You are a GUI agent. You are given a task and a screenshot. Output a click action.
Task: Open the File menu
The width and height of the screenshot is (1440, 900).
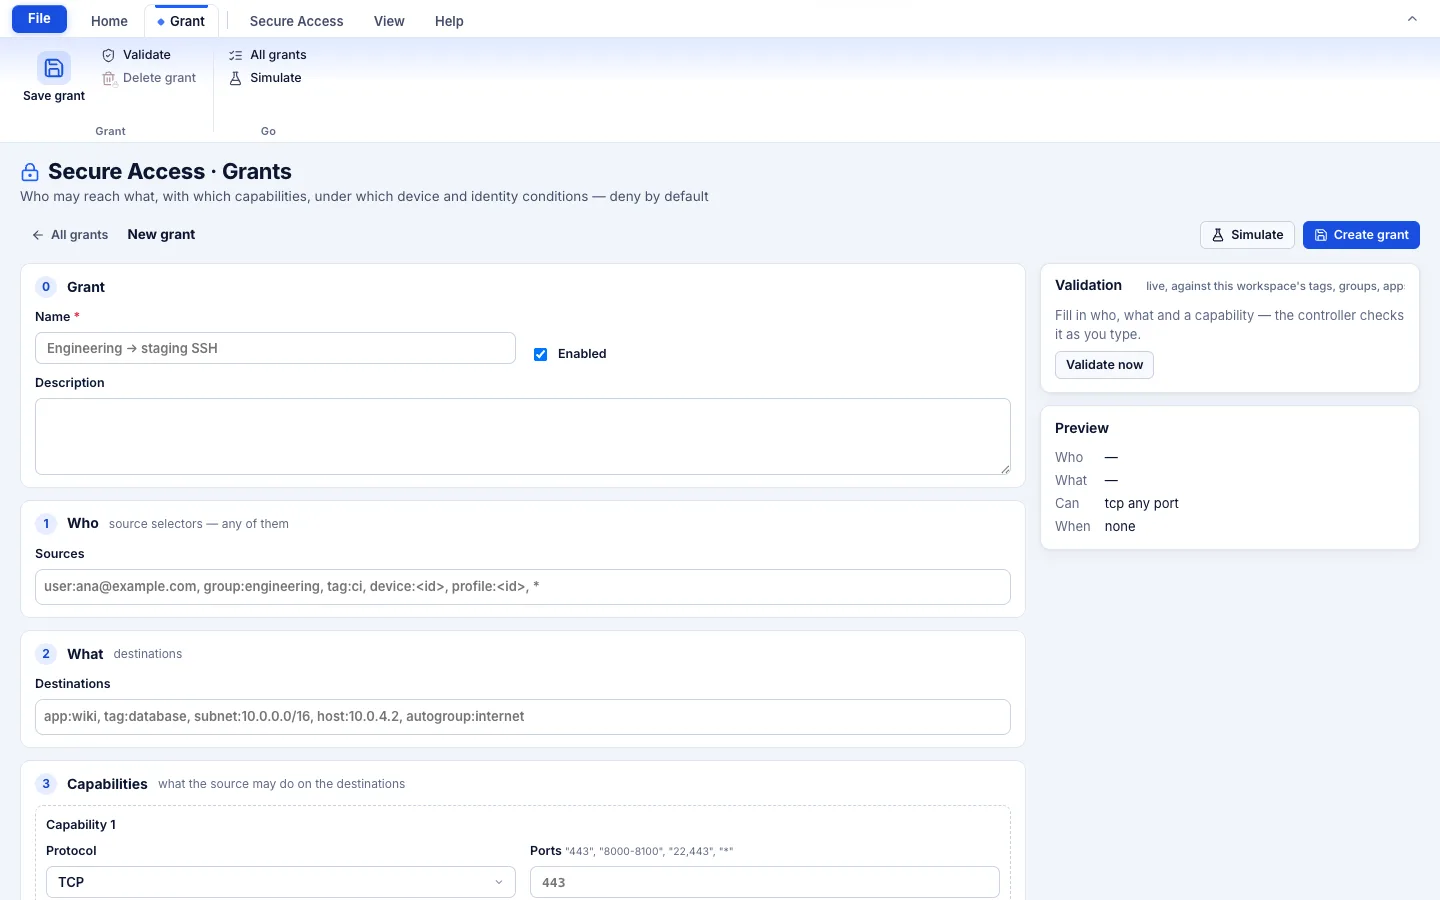[x=39, y=19]
